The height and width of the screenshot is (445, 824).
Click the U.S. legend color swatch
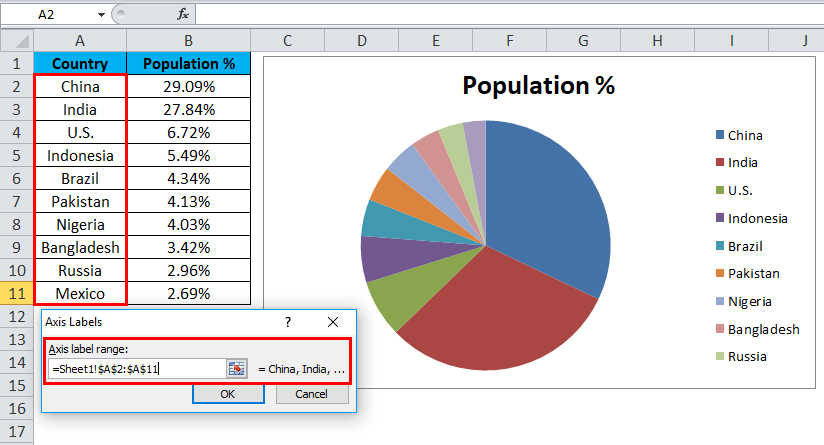coord(720,190)
